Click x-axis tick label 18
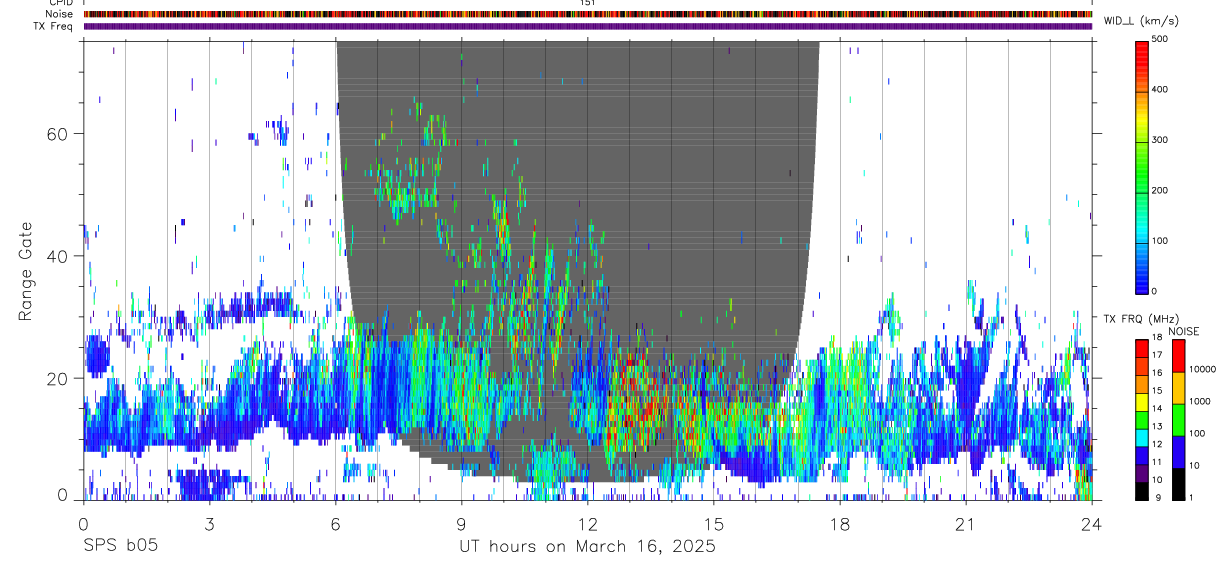 (840, 523)
